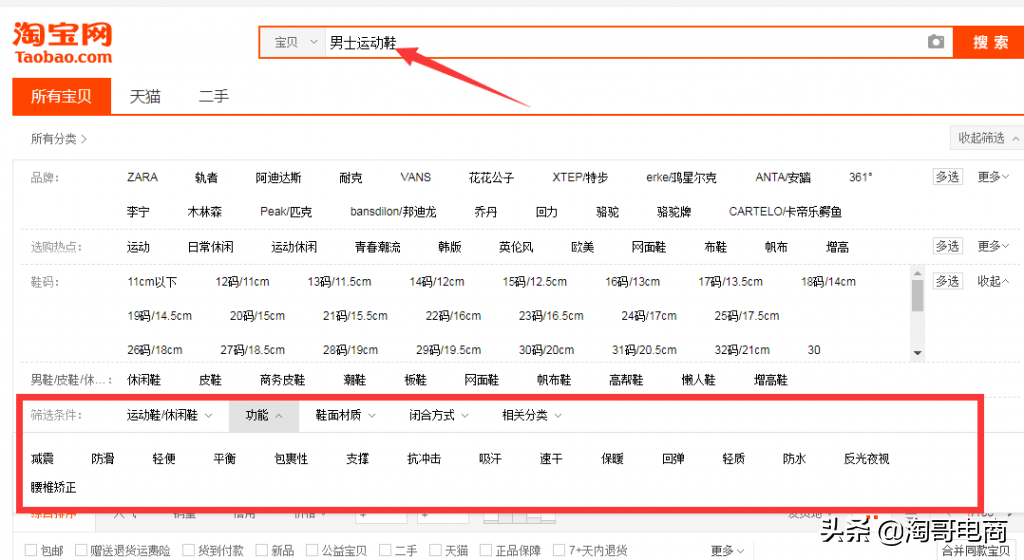1024x560 pixels.
Task: Select category 高帮鞋
Action: pyautogui.click(x=626, y=380)
